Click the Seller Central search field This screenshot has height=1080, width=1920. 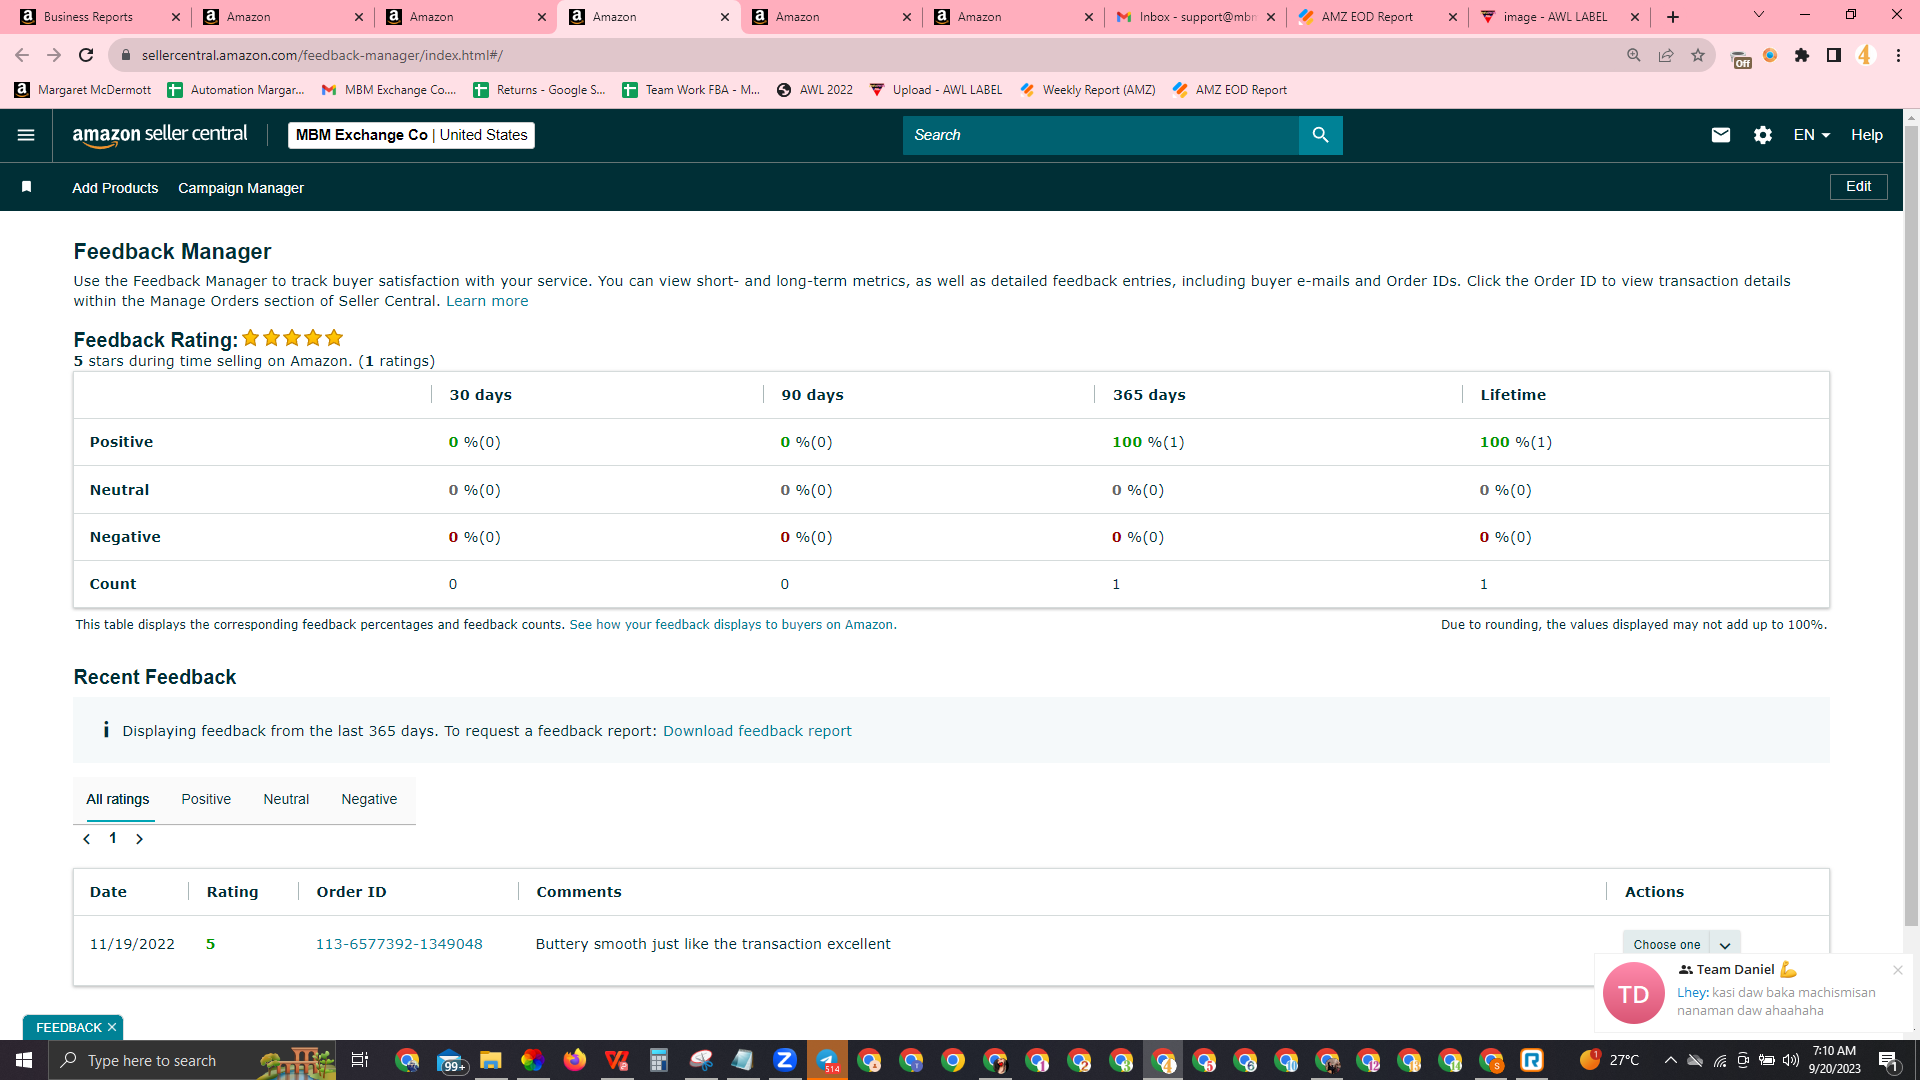(1100, 135)
